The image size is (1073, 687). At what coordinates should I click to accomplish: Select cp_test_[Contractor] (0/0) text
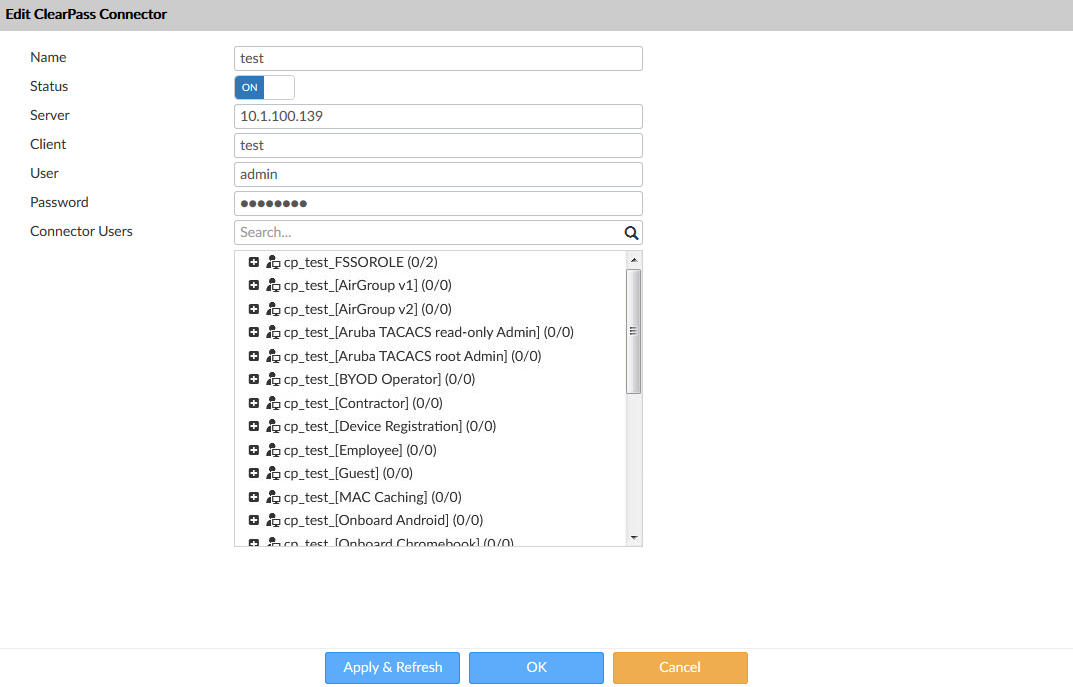363,403
